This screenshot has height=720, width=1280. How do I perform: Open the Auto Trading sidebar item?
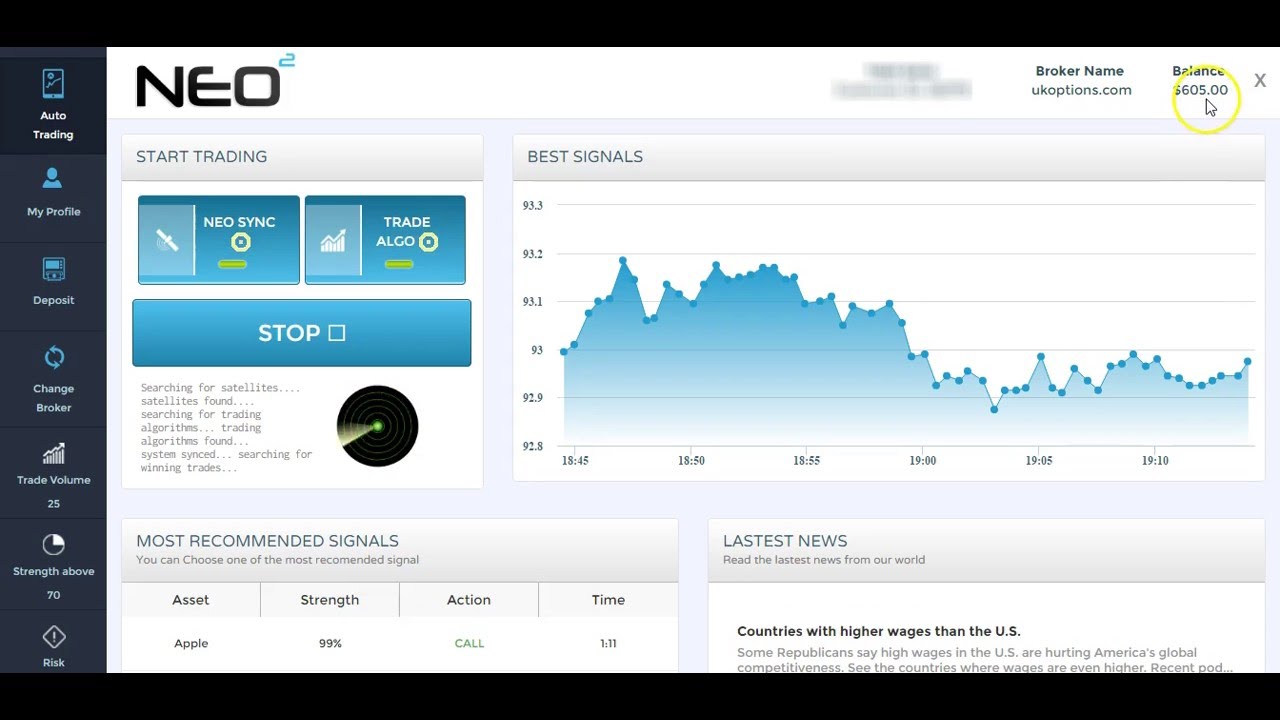tap(53, 104)
